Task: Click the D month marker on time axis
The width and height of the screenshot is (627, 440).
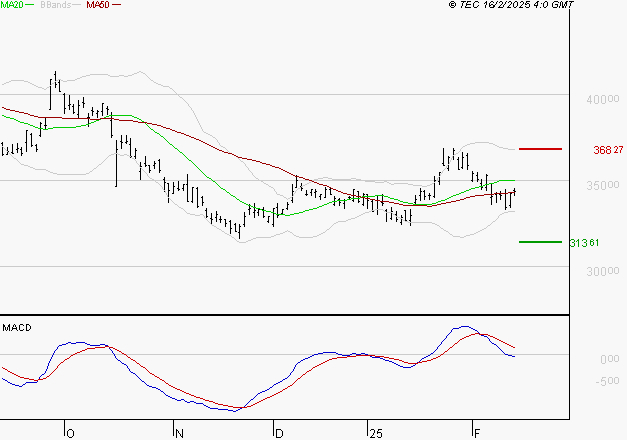Action: (280, 433)
